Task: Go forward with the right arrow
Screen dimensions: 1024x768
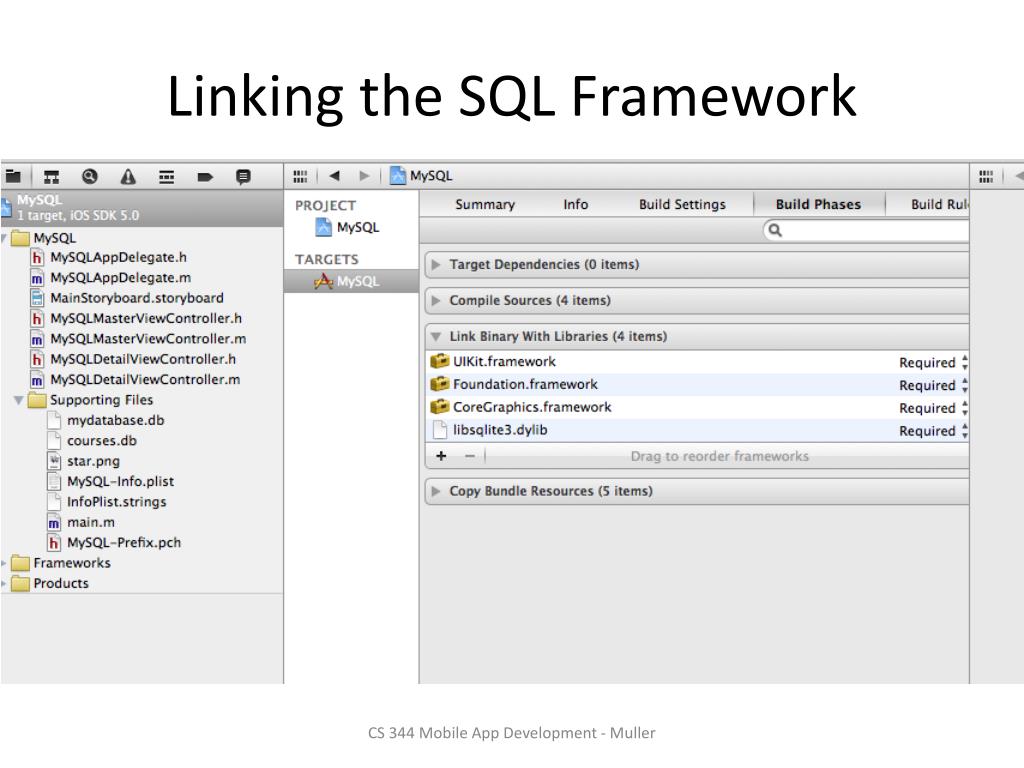Action: click(x=364, y=176)
